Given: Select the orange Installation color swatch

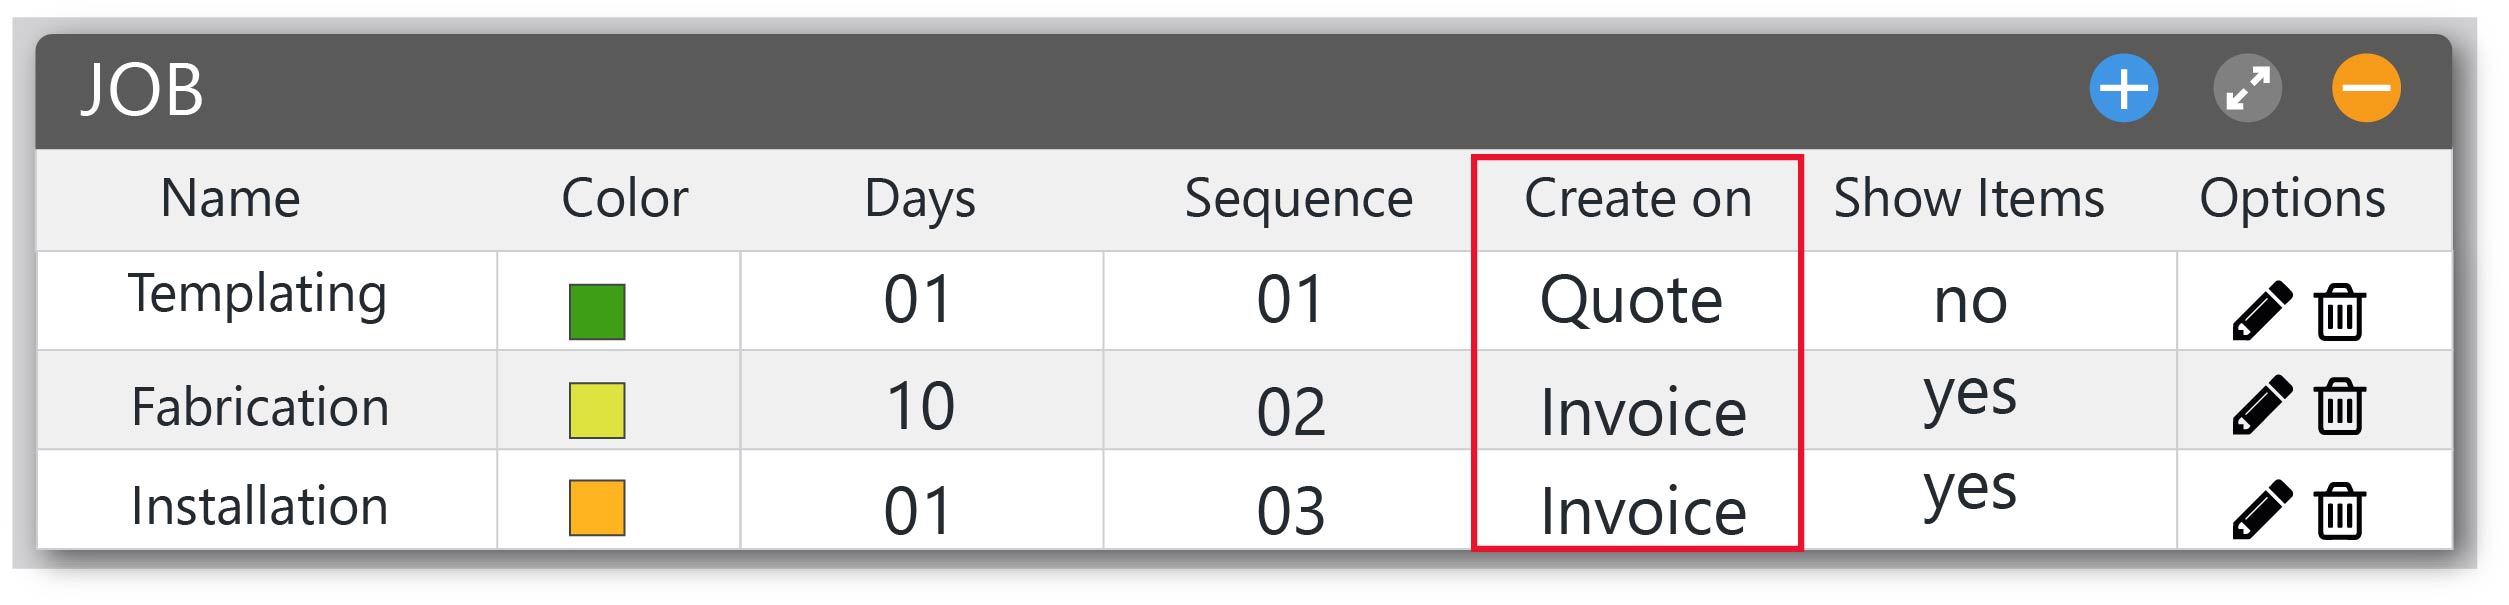Looking at the screenshot, I should pos(597,508).
